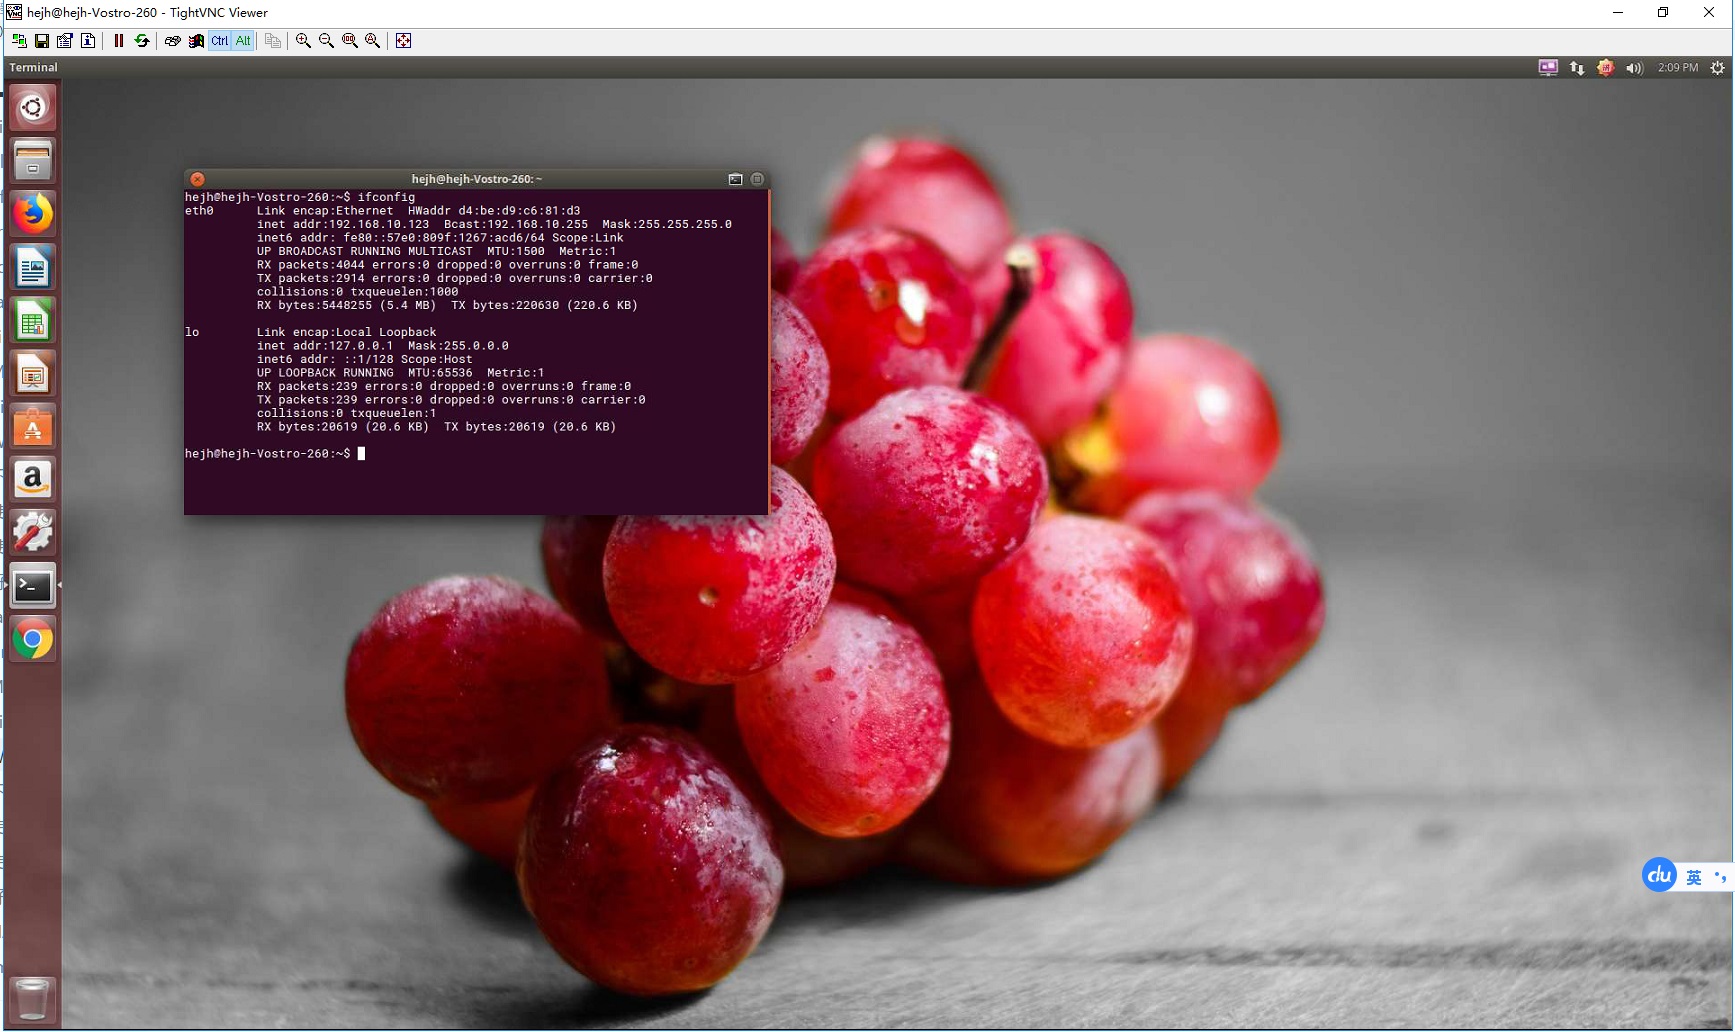Launch LibreOffice Impress from the launcher
The height and width of the screenshot is (1032, 1735).
[x=32, y=374]
